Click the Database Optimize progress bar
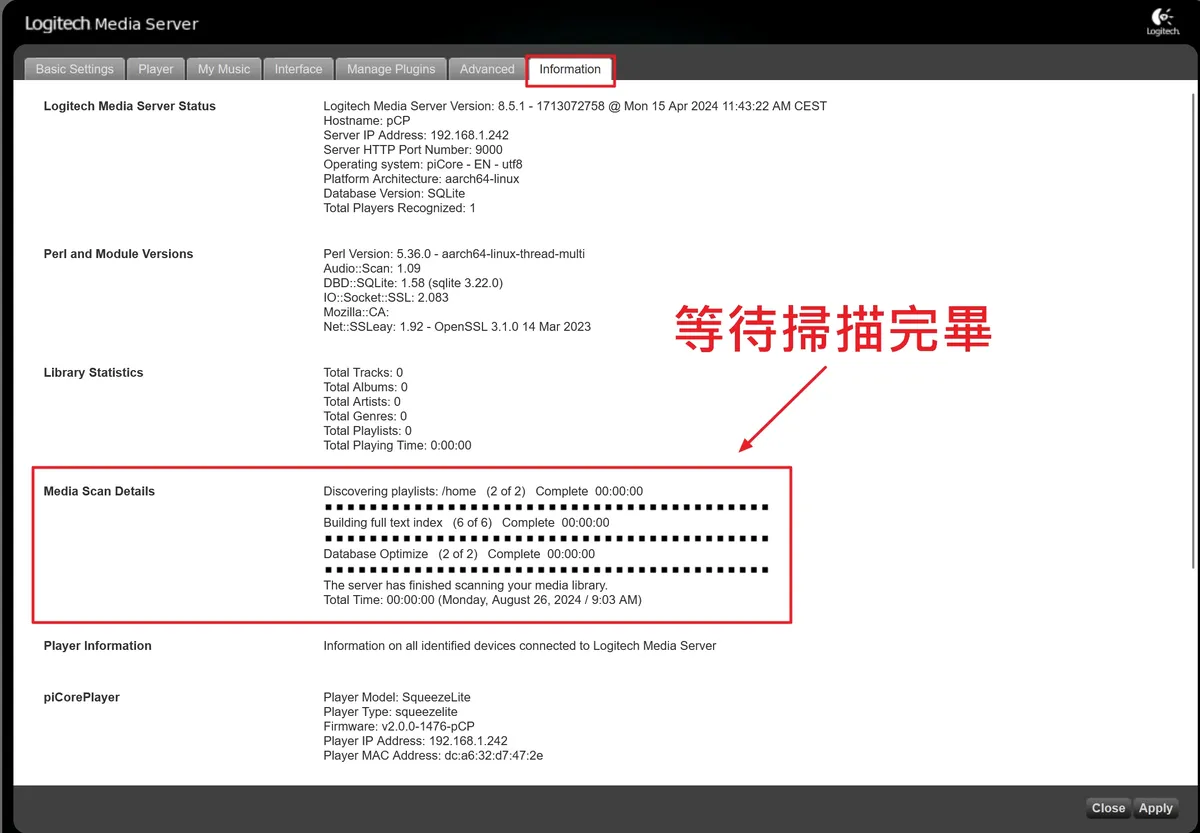The height and width of the screenshot is (833, 1200). click(x=547, y=569)
